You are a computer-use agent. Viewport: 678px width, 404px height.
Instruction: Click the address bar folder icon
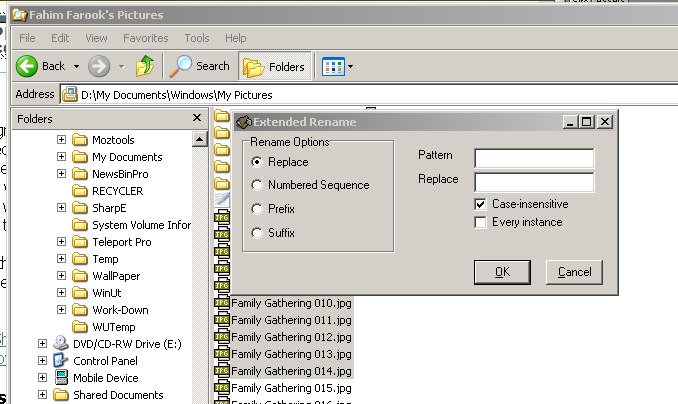pyautogui.click(x=70, y=94)
